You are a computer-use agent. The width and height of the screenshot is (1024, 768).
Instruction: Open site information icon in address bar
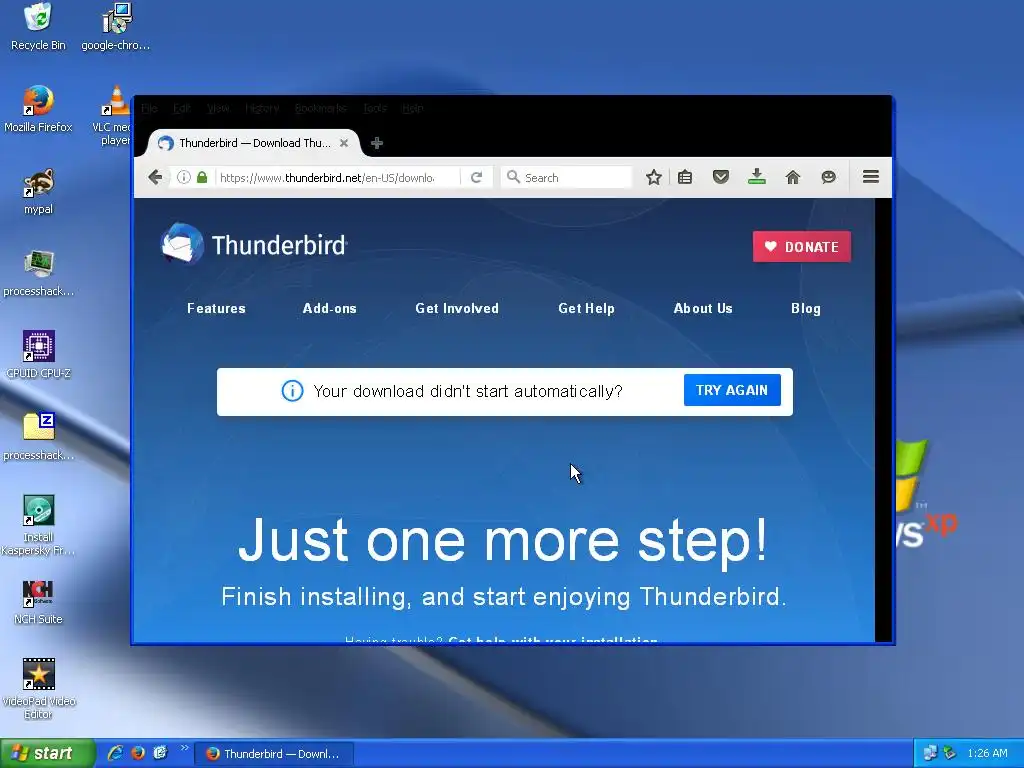[184, 177]
